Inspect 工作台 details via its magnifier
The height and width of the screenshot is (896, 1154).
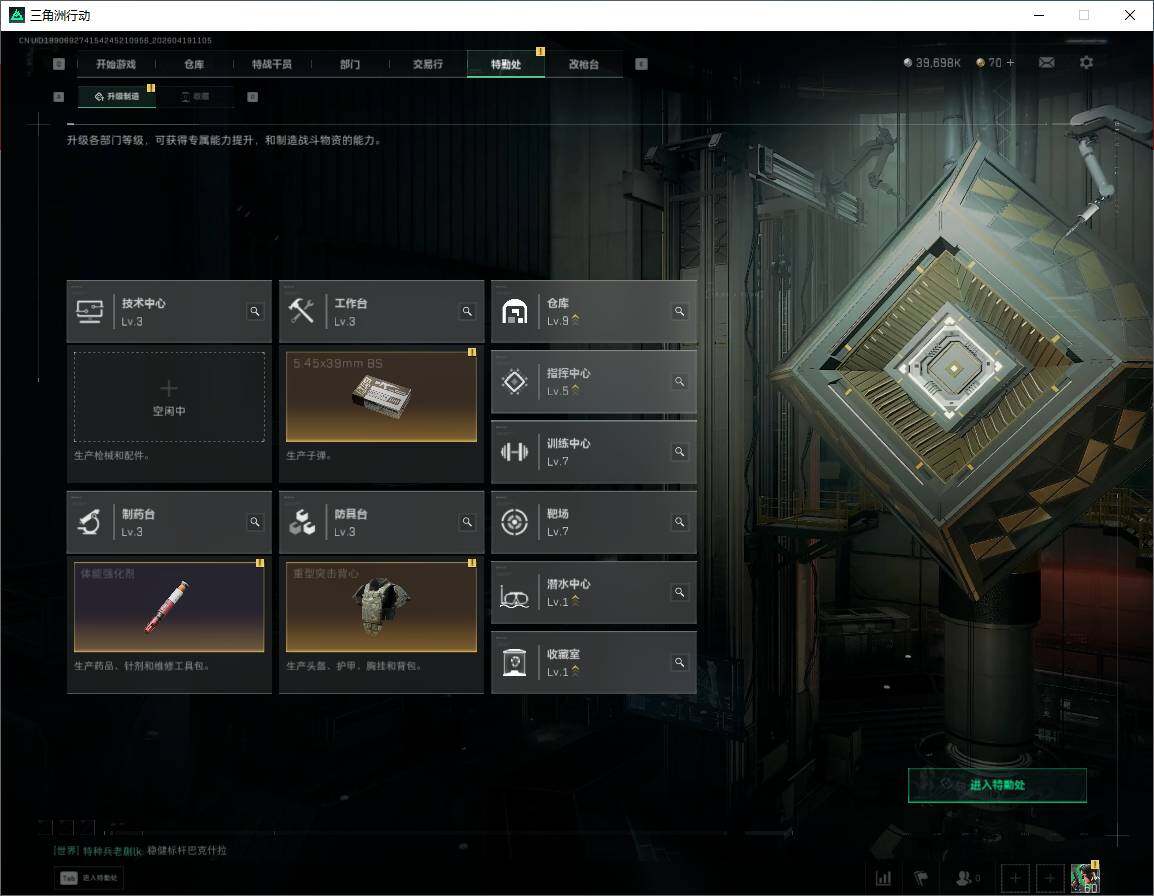[x=467, y=311]
